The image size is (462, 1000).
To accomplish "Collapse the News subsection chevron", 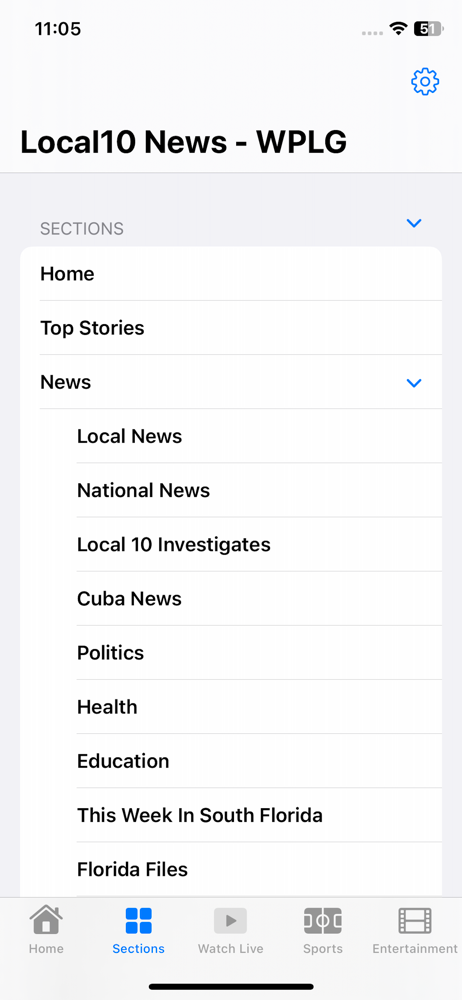I will click(x=414, y=383).
